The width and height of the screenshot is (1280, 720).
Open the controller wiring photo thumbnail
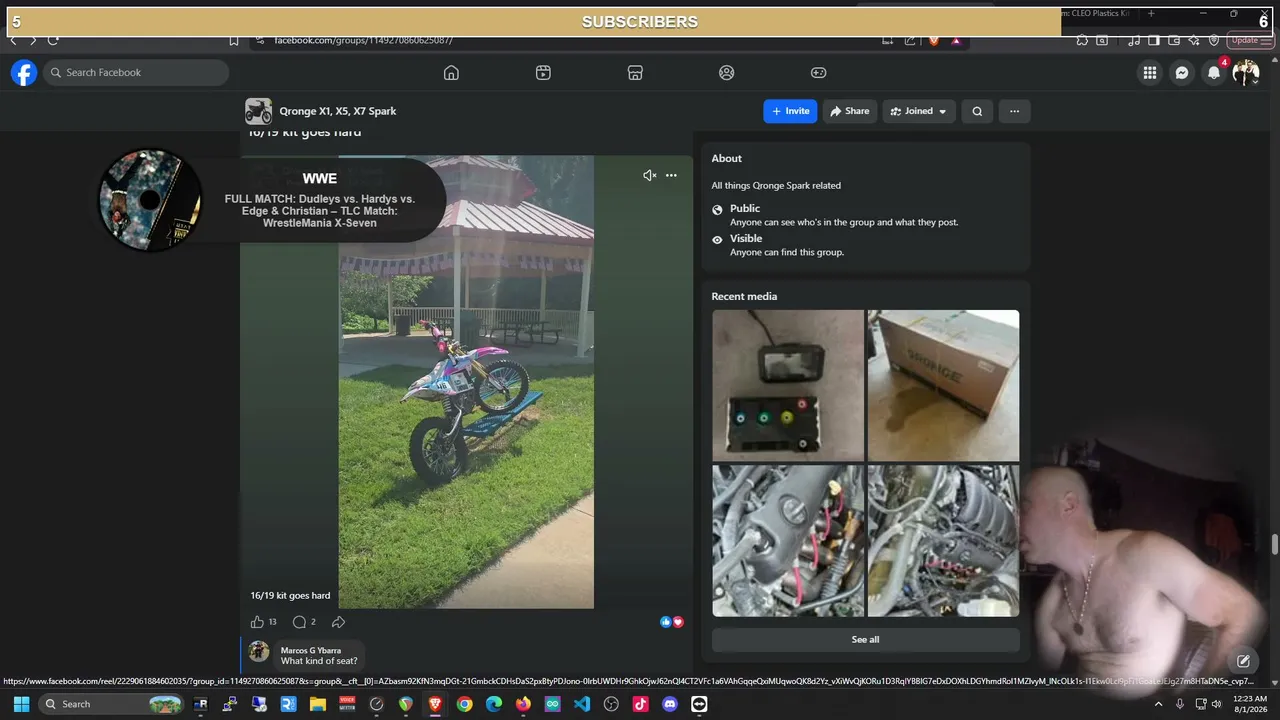coord(788,385)
